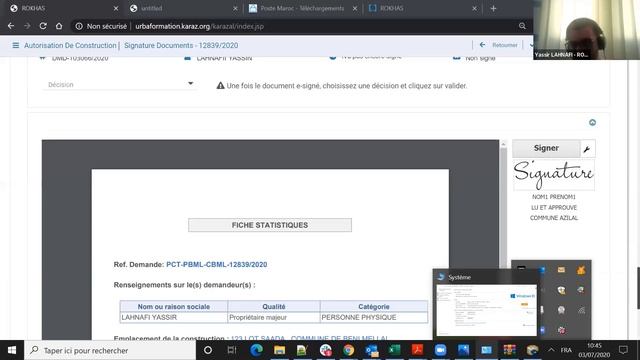Close the untitled tab
Viewport: 640px width, 360px height.
235,8
